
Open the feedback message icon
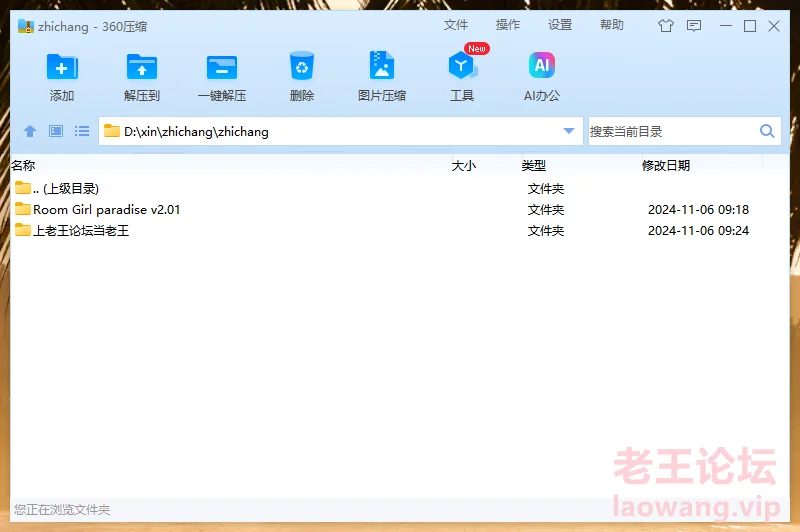[694, 26]
